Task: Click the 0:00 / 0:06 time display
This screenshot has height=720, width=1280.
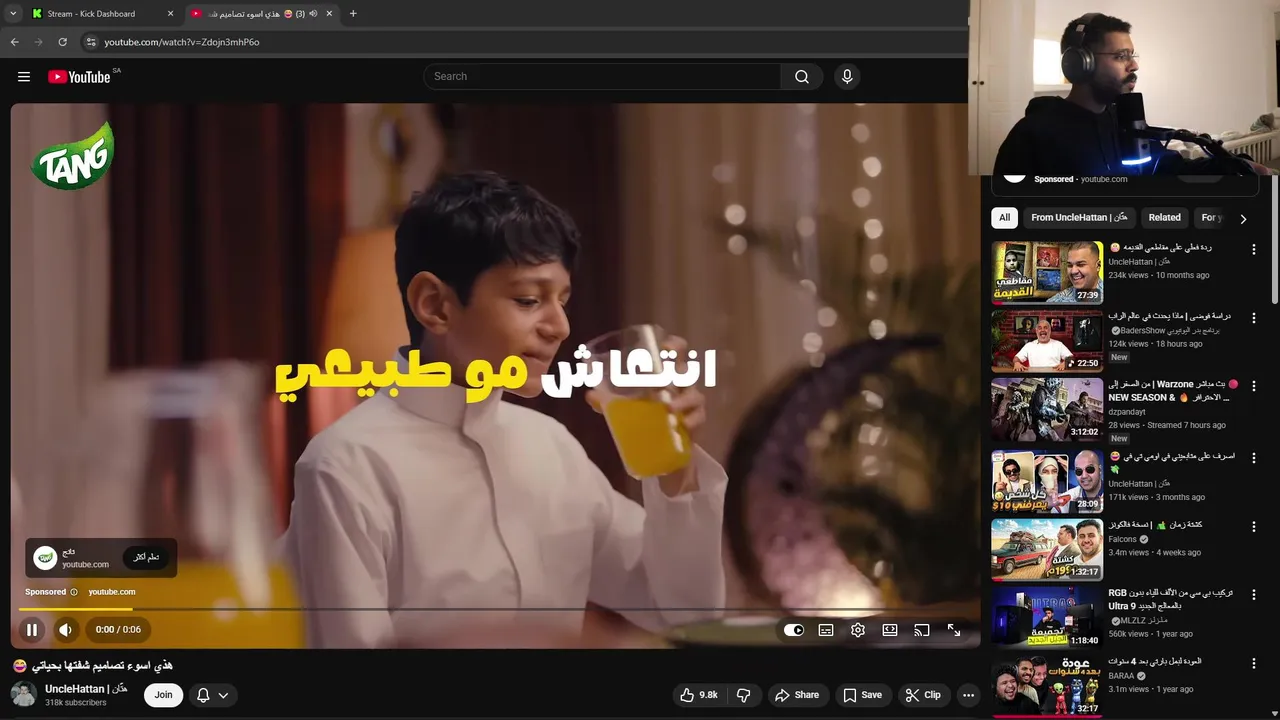Action: 118,630
